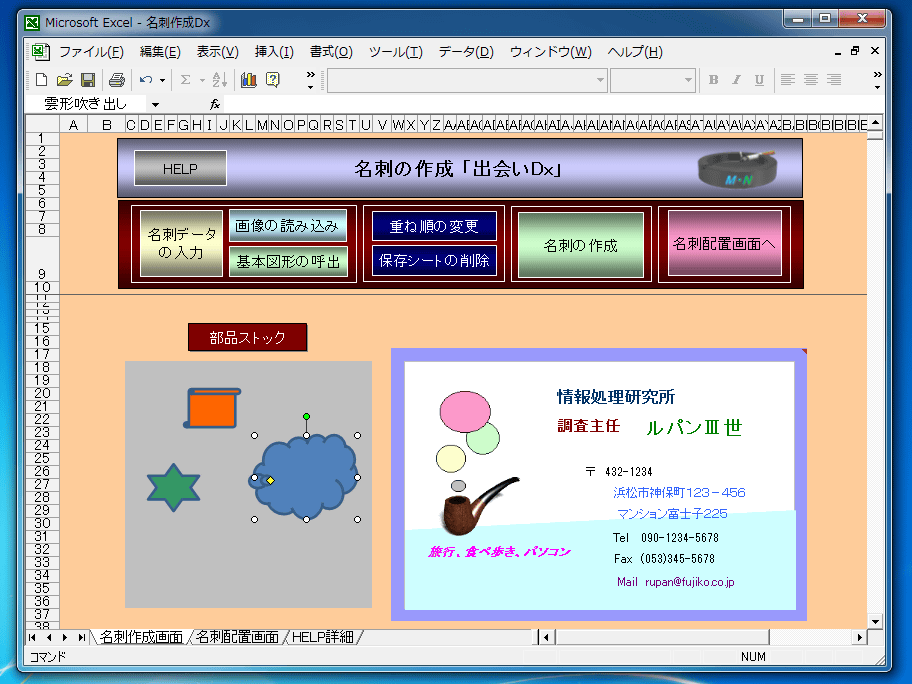Switch to the 名刺配置画面 sheet tab

click(x=237, y=637)
